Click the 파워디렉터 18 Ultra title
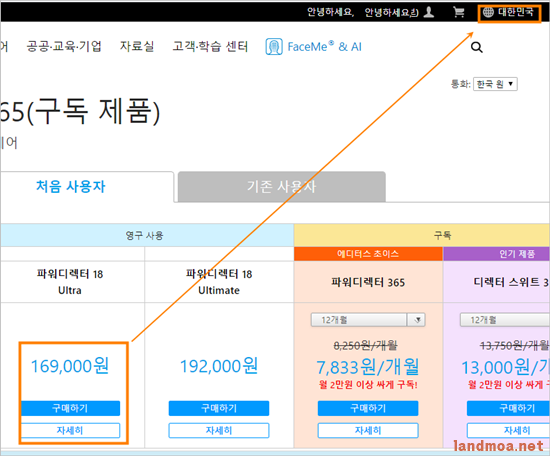 point(70,282)
